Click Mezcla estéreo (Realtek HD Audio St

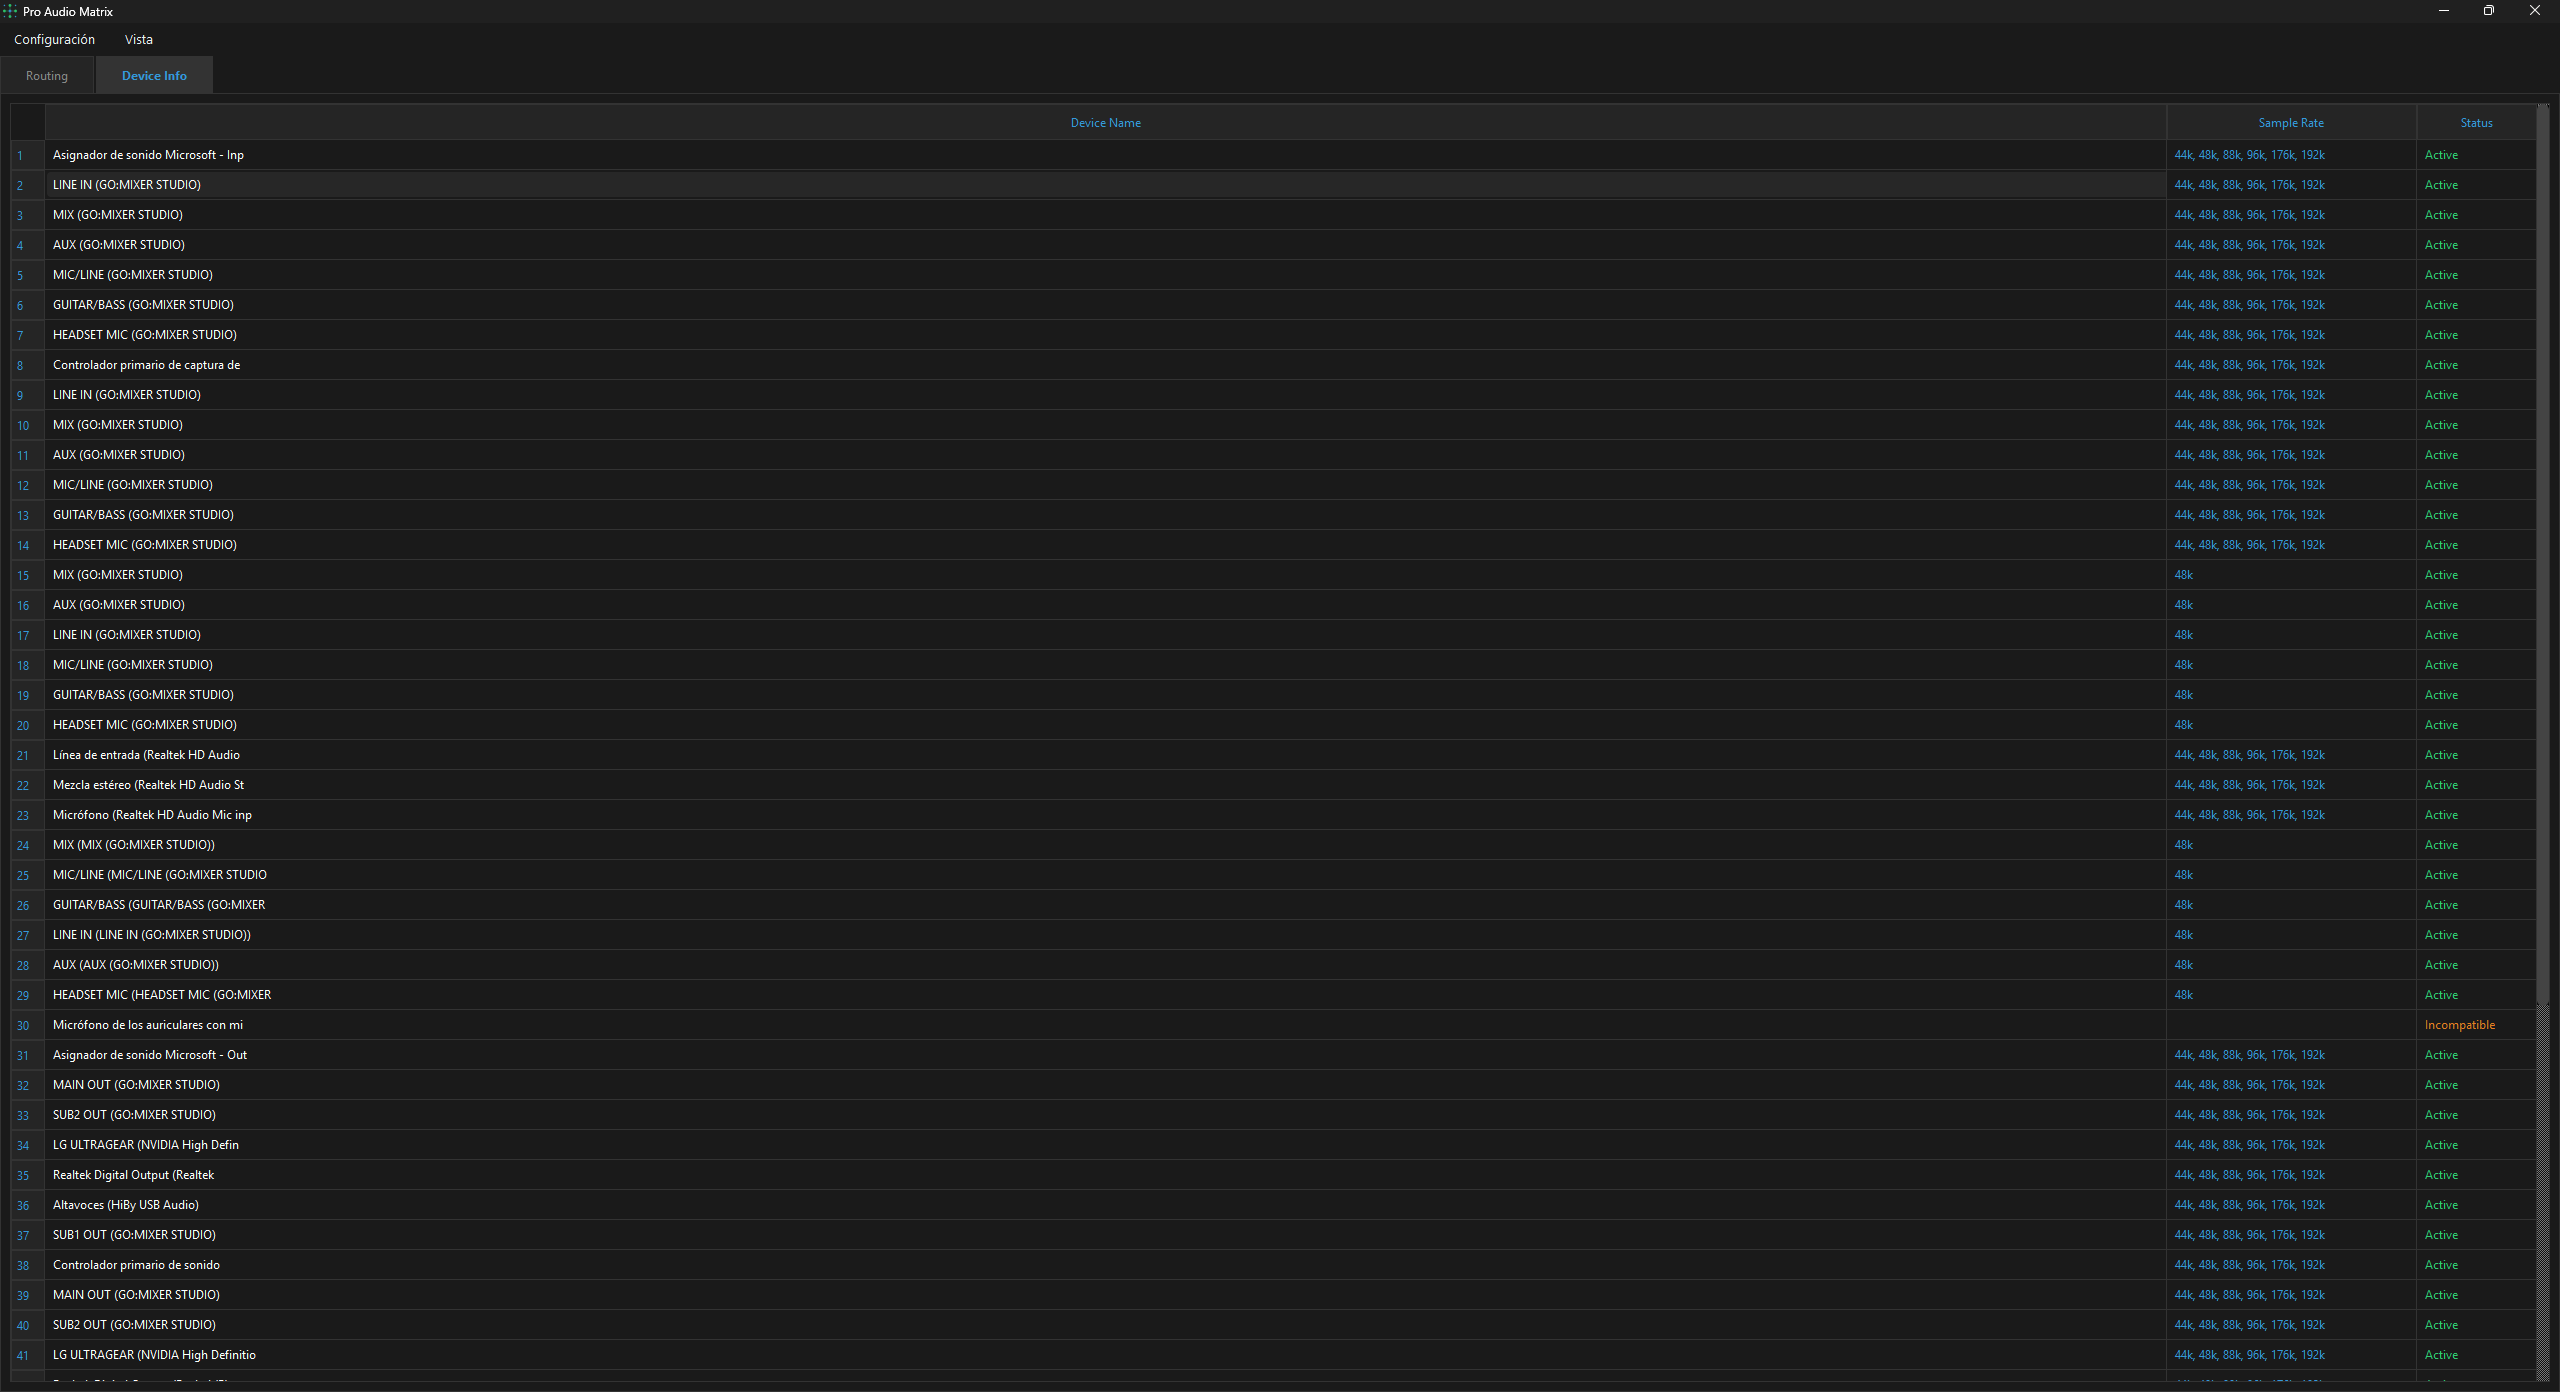point(1105,785)
